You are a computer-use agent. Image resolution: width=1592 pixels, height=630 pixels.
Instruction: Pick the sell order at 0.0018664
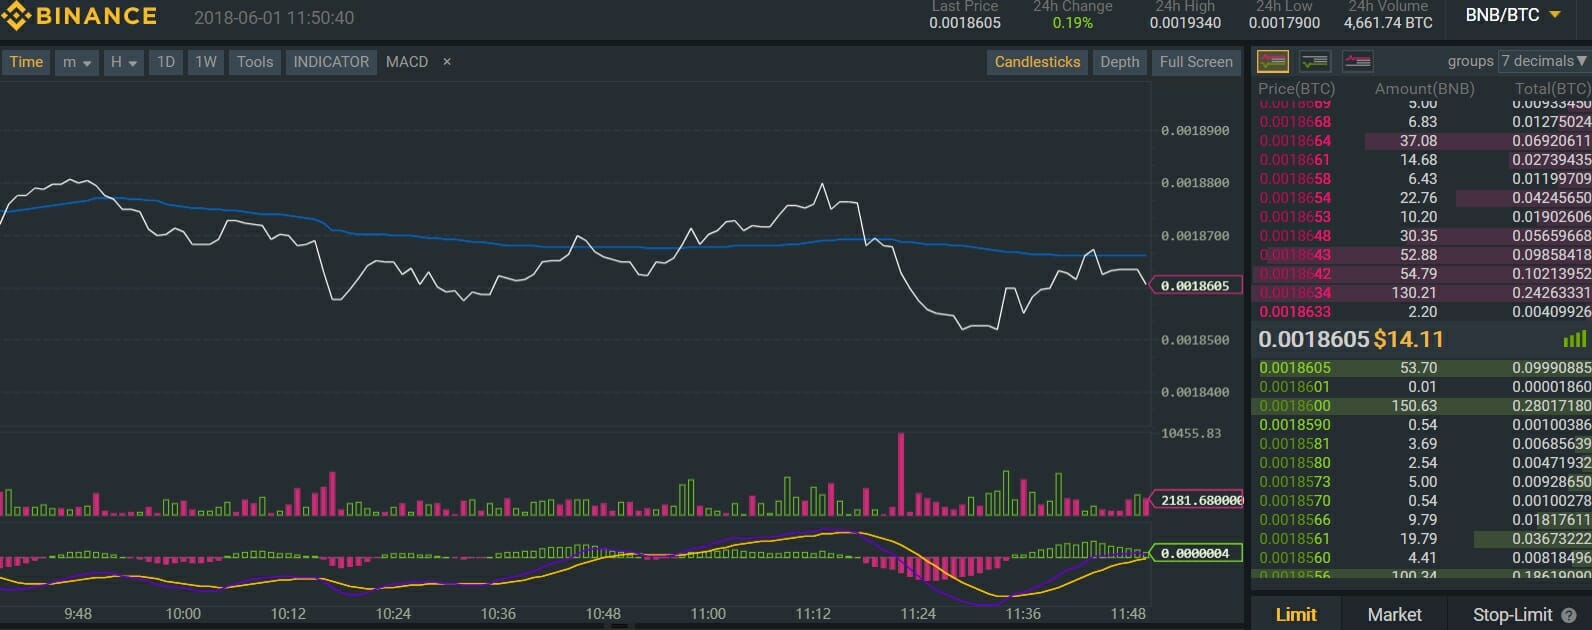pos(1421,141)
